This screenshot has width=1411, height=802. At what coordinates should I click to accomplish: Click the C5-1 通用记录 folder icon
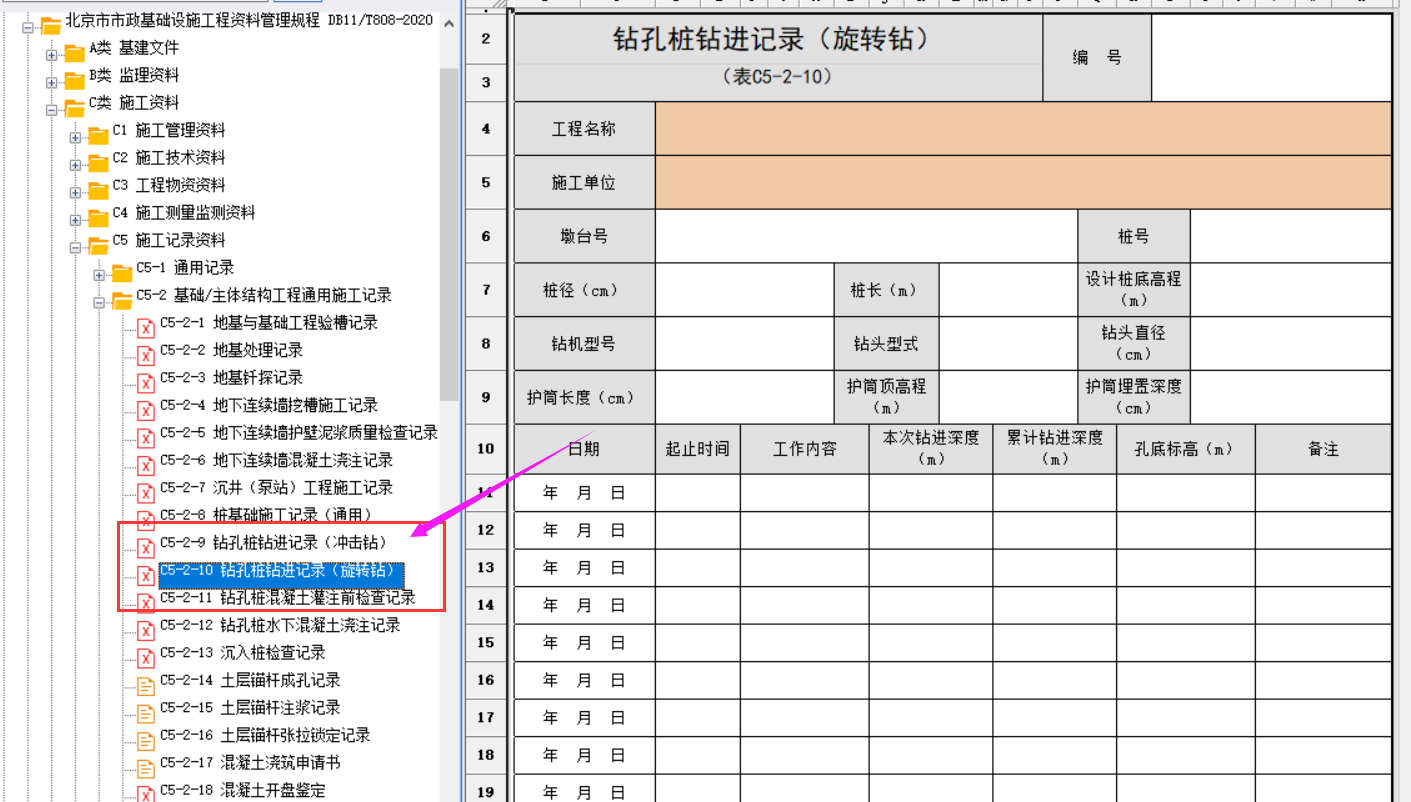121,271
